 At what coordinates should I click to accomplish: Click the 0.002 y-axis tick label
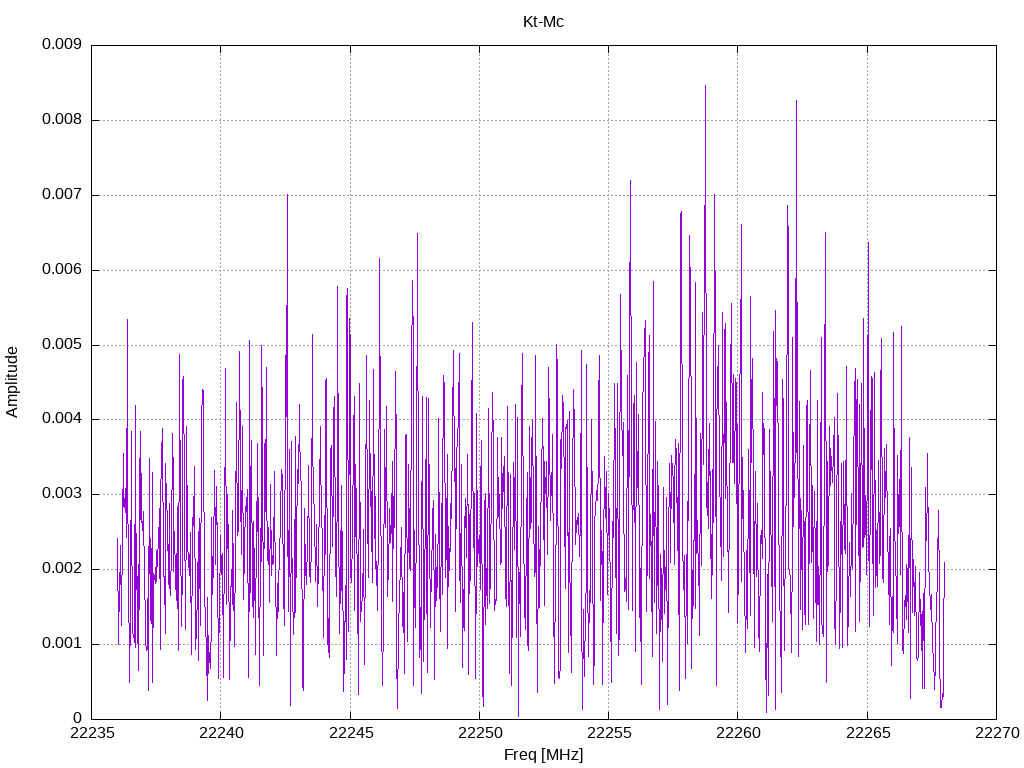pyautogui.click(x=62, y=568)
